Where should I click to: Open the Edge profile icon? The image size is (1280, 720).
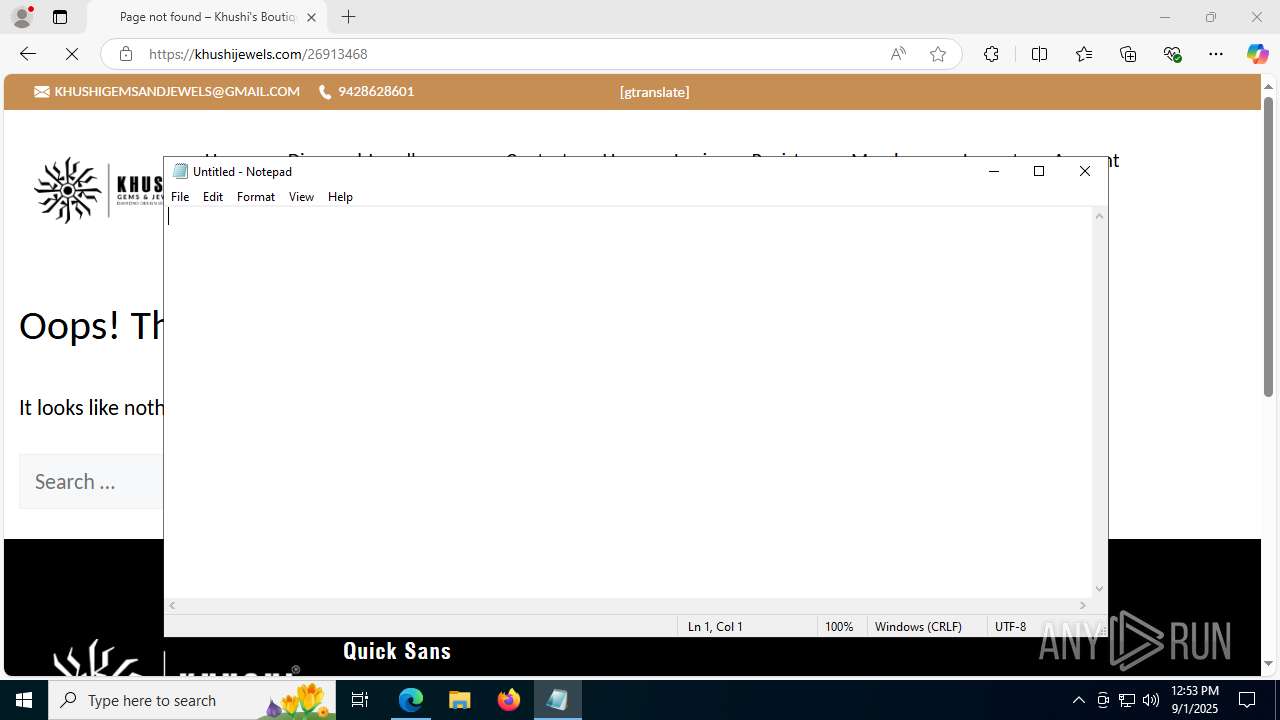click(x=22, y=17)
